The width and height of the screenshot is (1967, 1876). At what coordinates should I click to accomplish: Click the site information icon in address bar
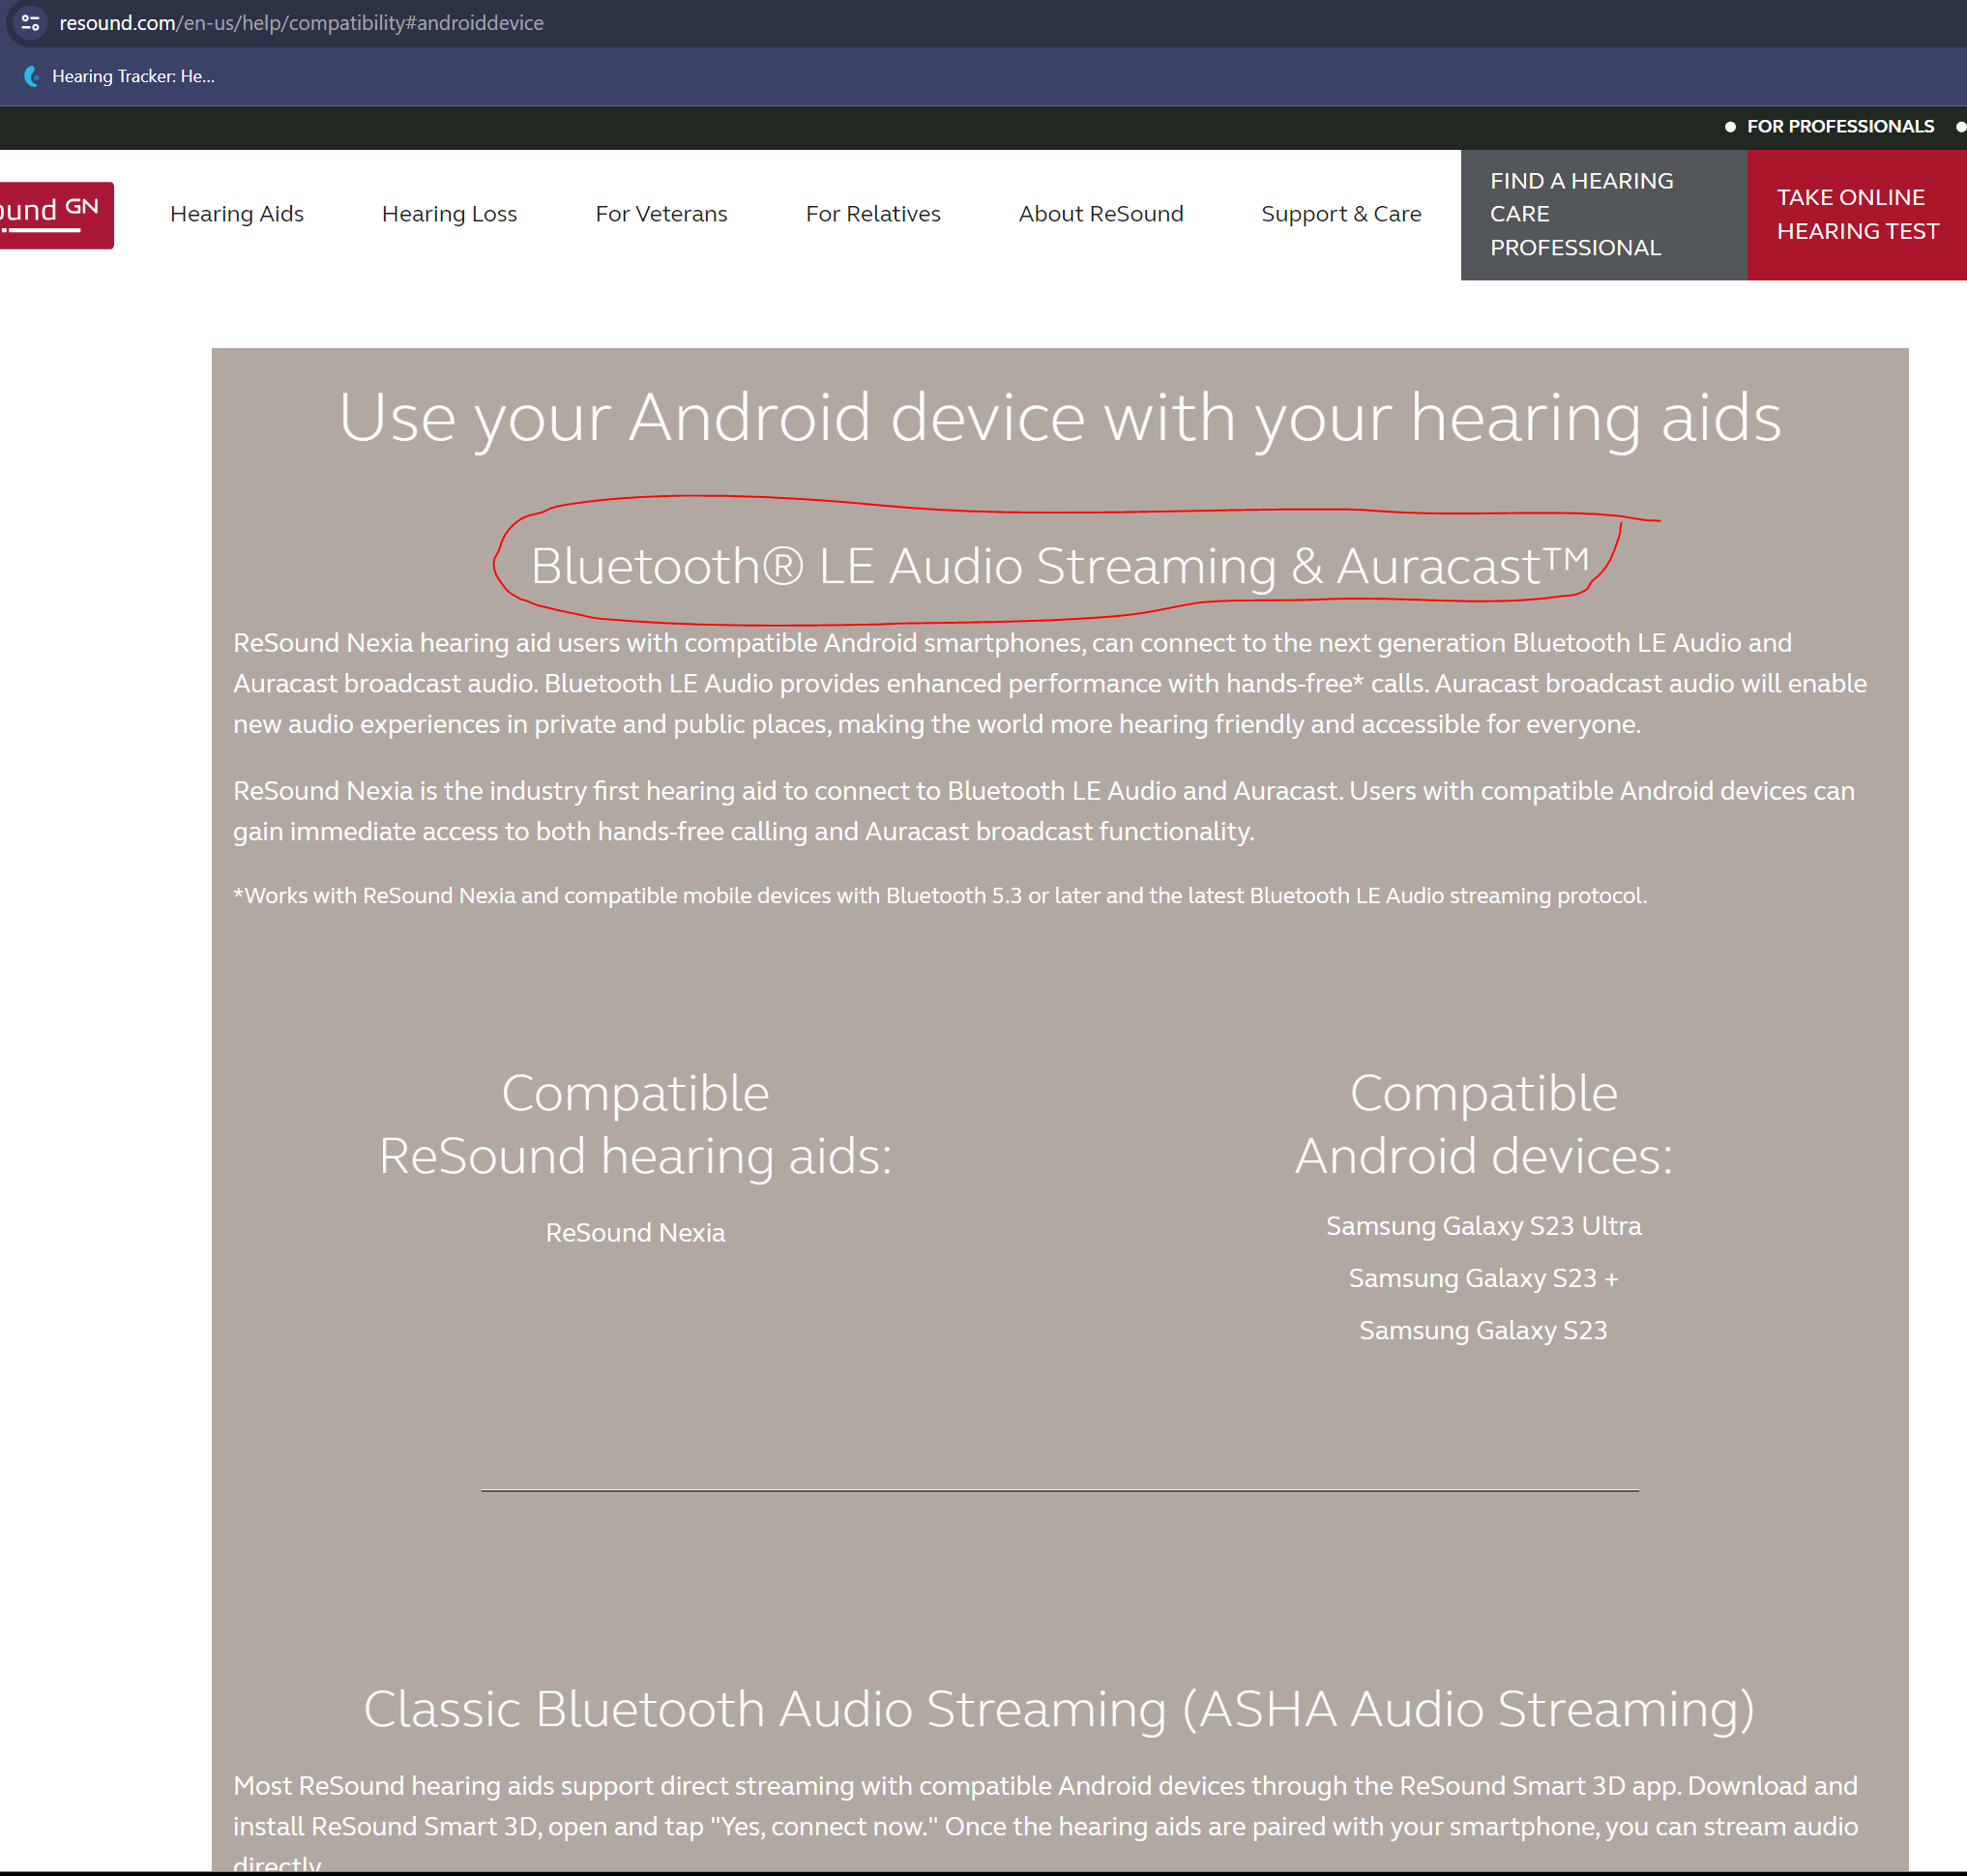[x=30, y=22]
